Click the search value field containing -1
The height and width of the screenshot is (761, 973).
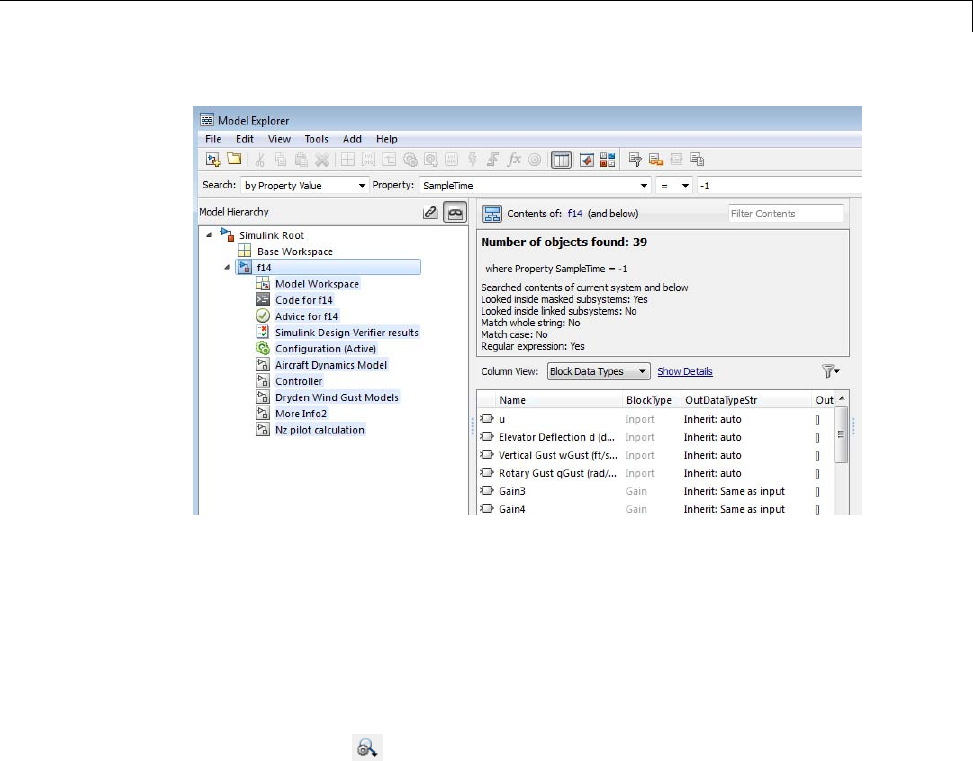tap(779, 186)
